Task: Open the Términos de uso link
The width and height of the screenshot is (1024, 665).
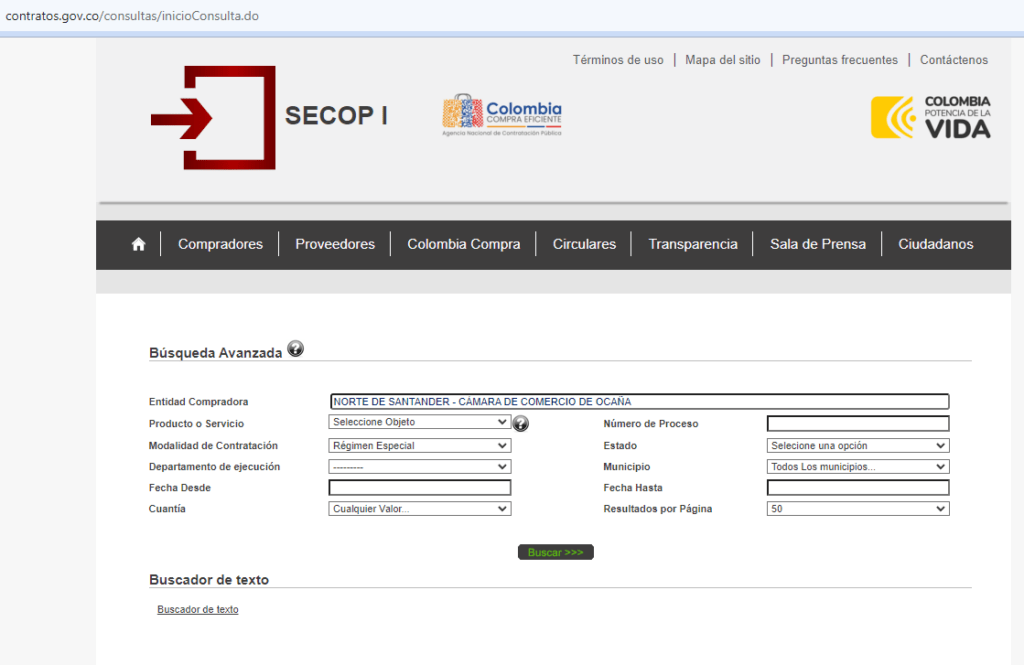Action: point(618,59)
